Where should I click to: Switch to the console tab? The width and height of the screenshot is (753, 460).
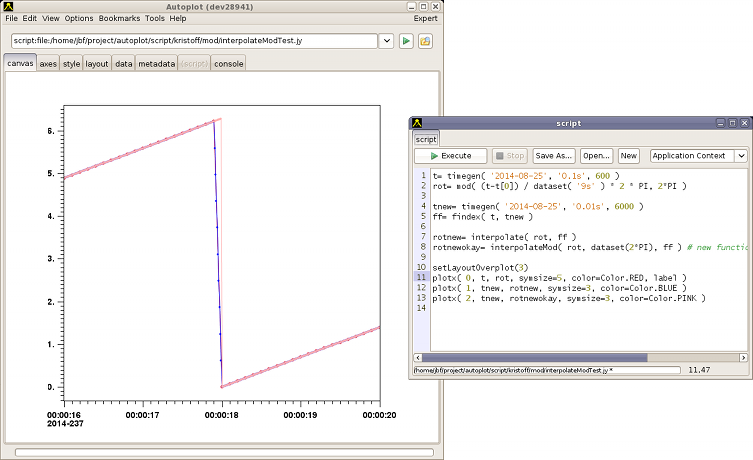[x=228, y=63]
